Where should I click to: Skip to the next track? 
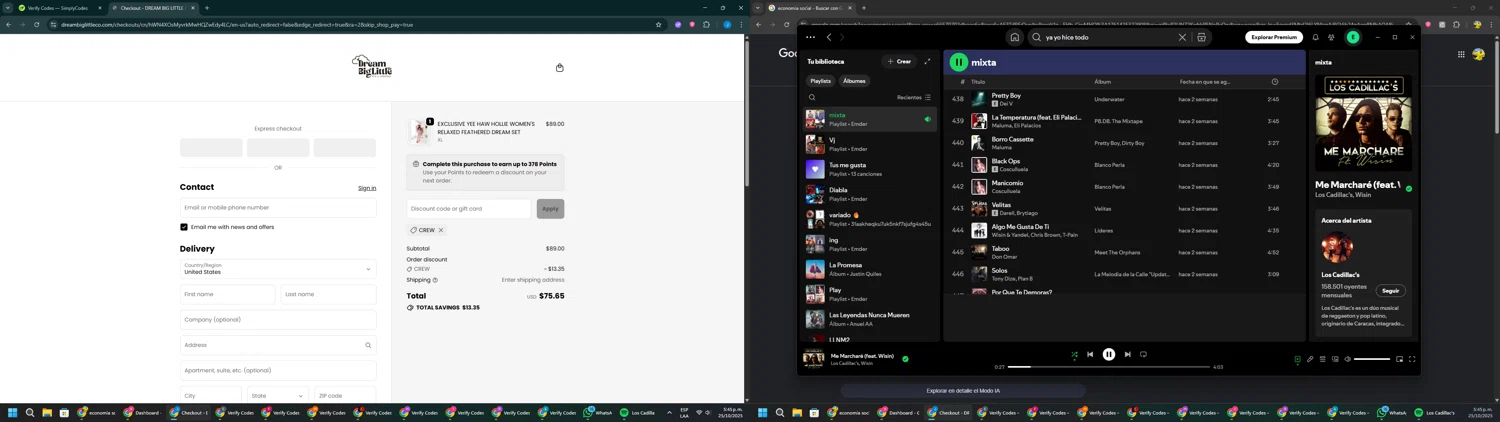(x=1127, y=354)
